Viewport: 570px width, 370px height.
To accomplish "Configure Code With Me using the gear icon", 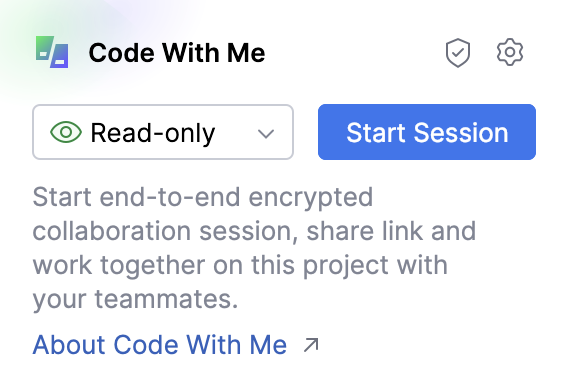I will (x=510, y=52).
